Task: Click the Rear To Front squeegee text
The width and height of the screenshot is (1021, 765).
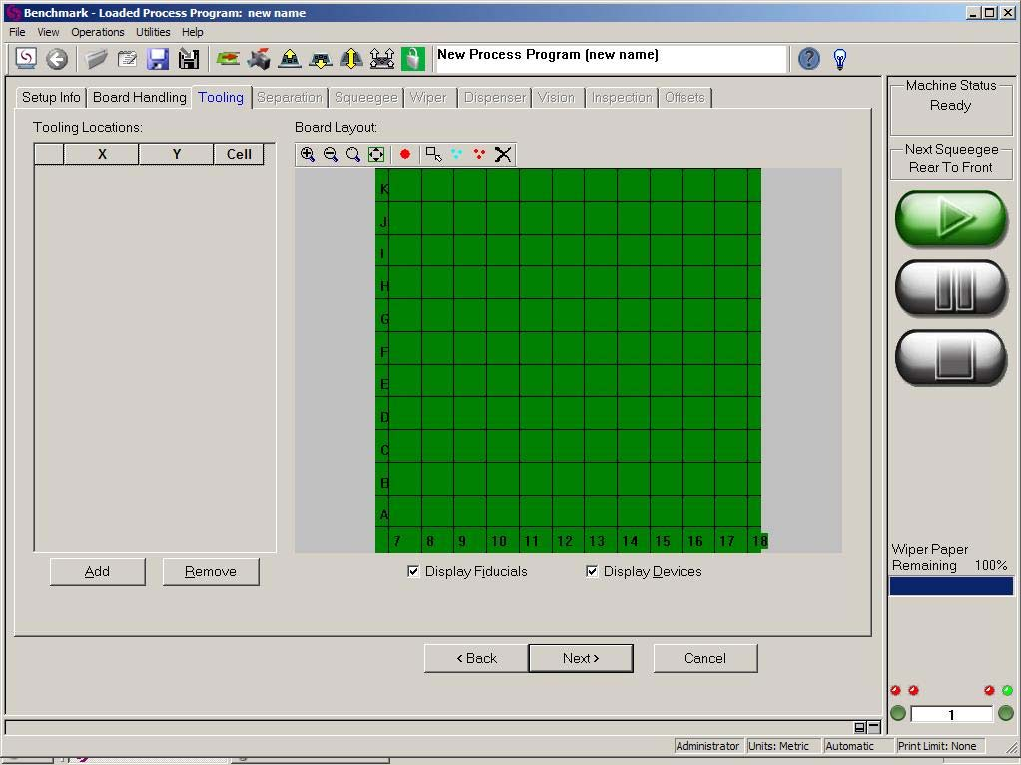Action: pyautogui.click(x=951, y=167)
